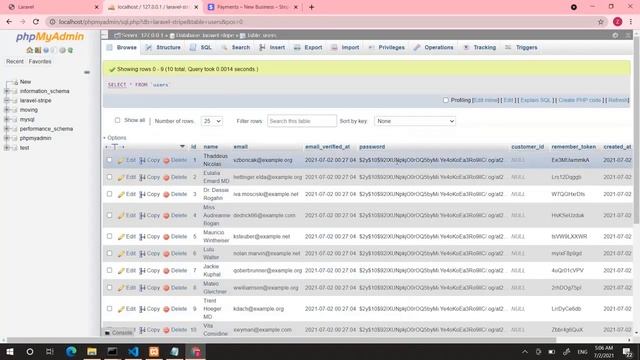
Task: Expand the laravel-stripe database tree
Action: point(7,100)
